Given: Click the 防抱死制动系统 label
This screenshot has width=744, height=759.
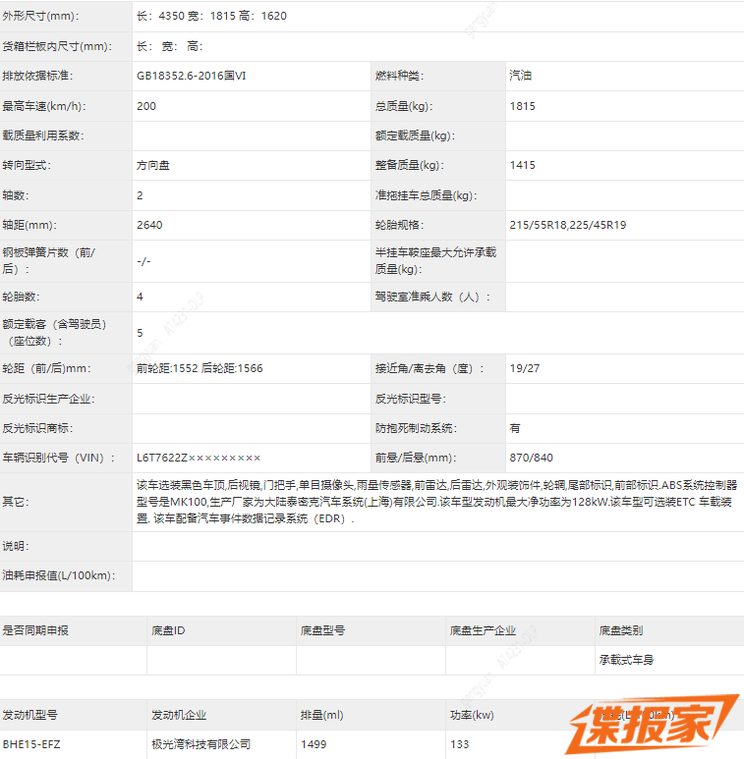Looking at the screenshot, I should (416, 428).
